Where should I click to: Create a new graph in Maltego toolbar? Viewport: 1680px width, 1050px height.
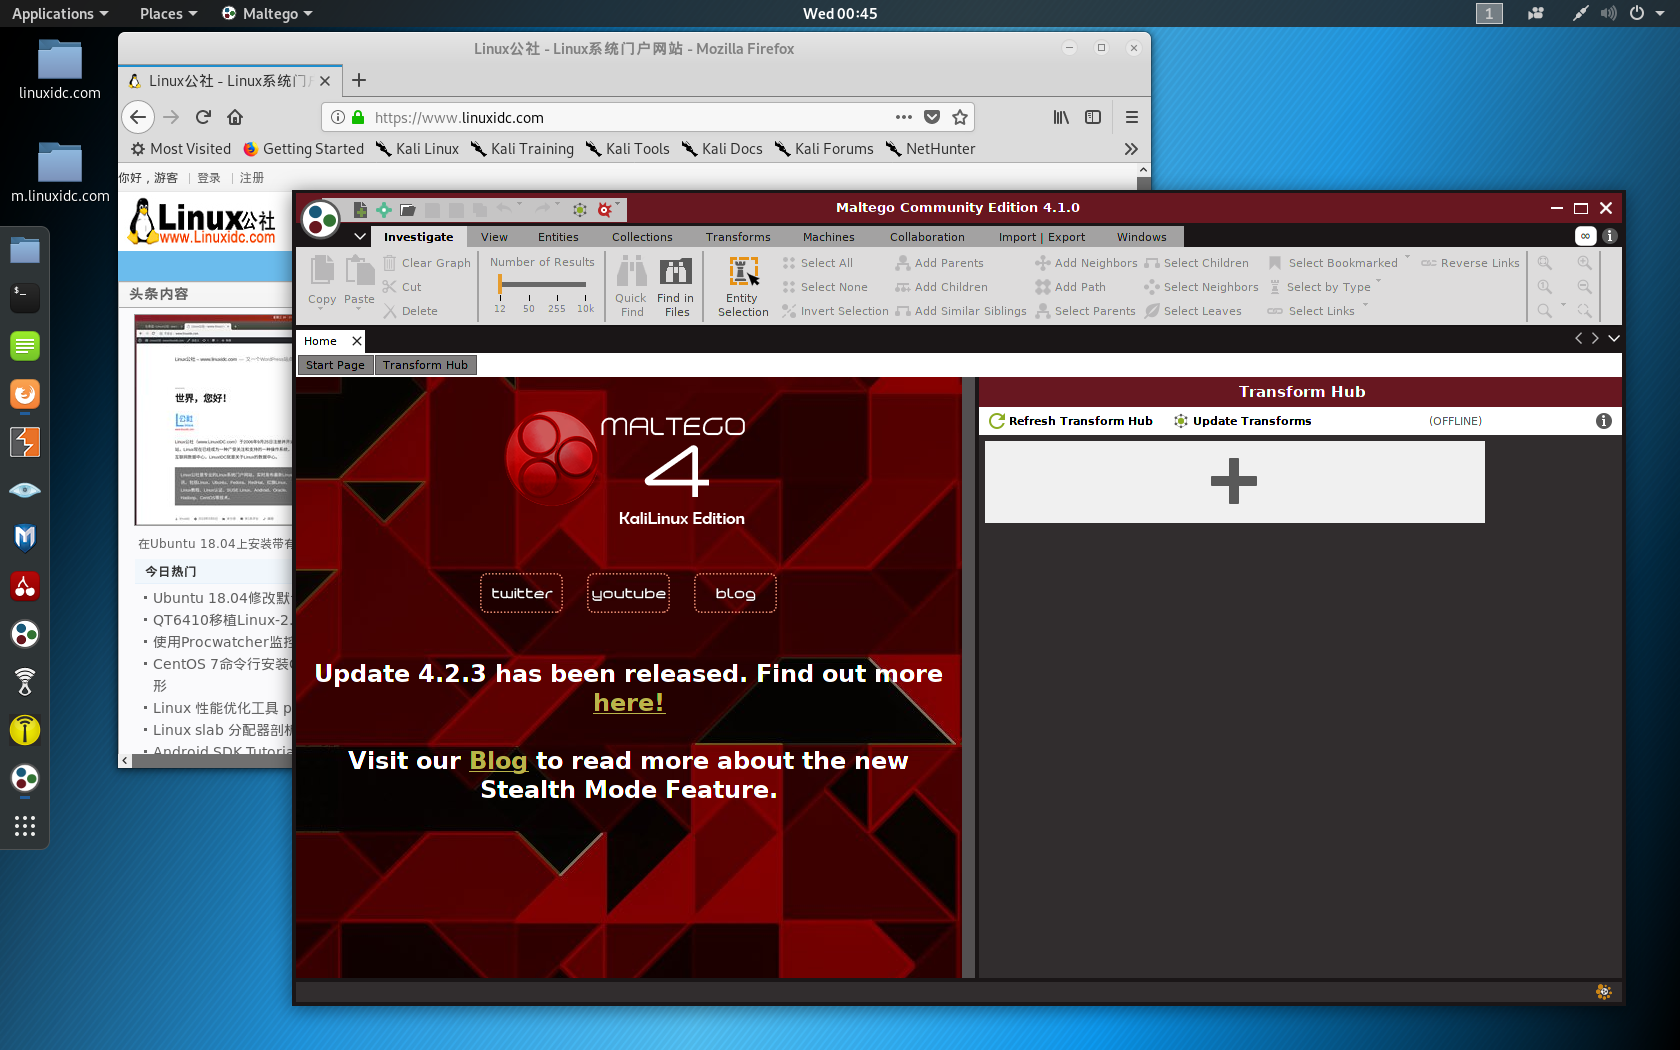point(360,209)
